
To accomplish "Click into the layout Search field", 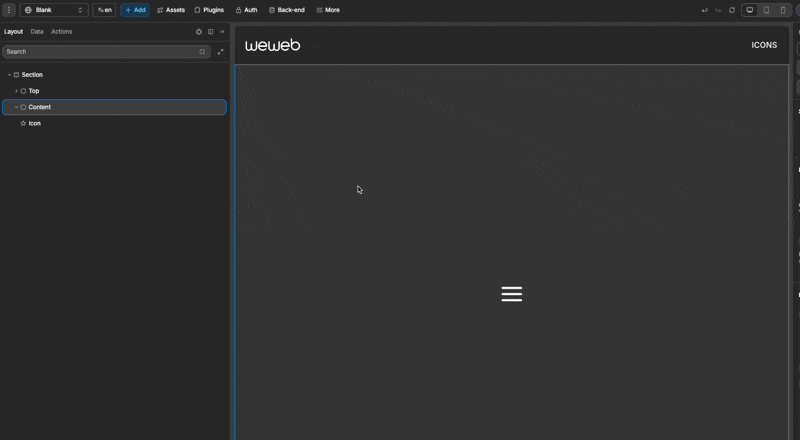I will pos(106,52).
